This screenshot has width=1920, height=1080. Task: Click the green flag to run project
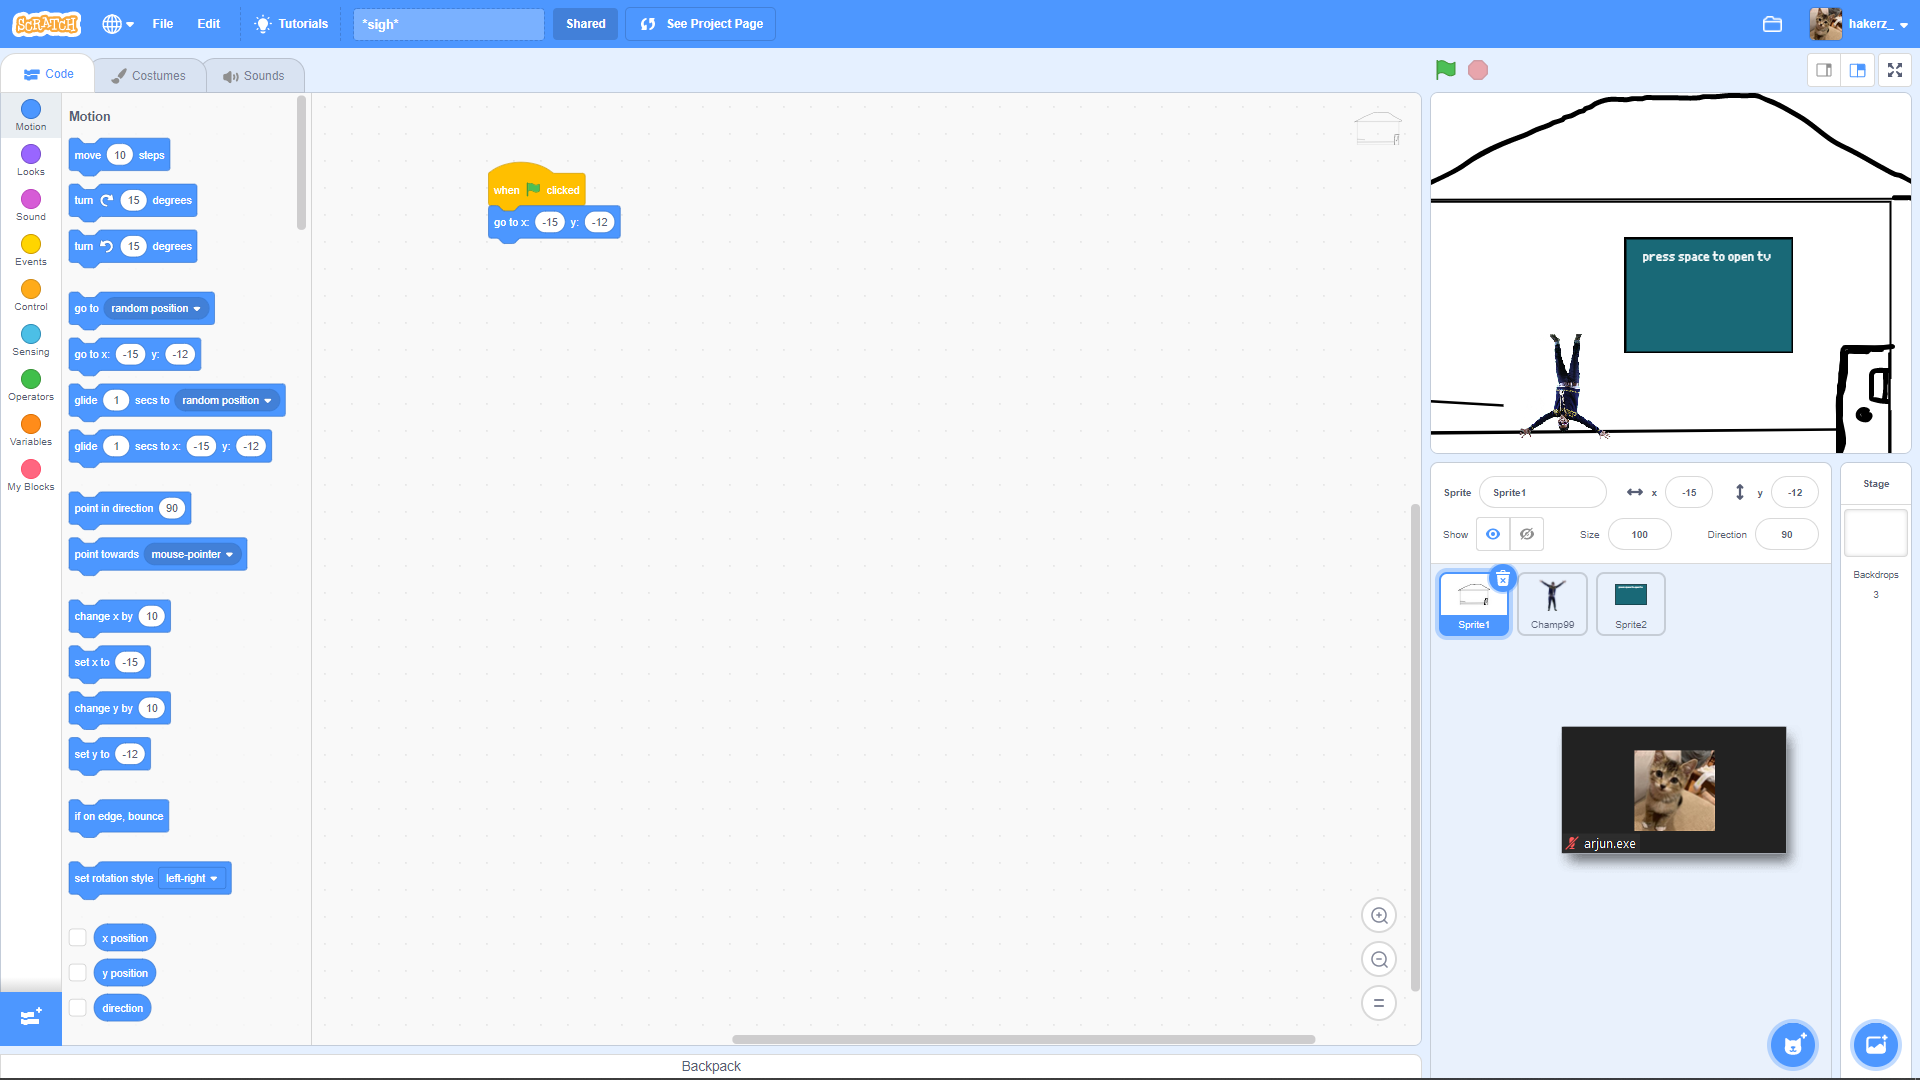(1445, 70)
